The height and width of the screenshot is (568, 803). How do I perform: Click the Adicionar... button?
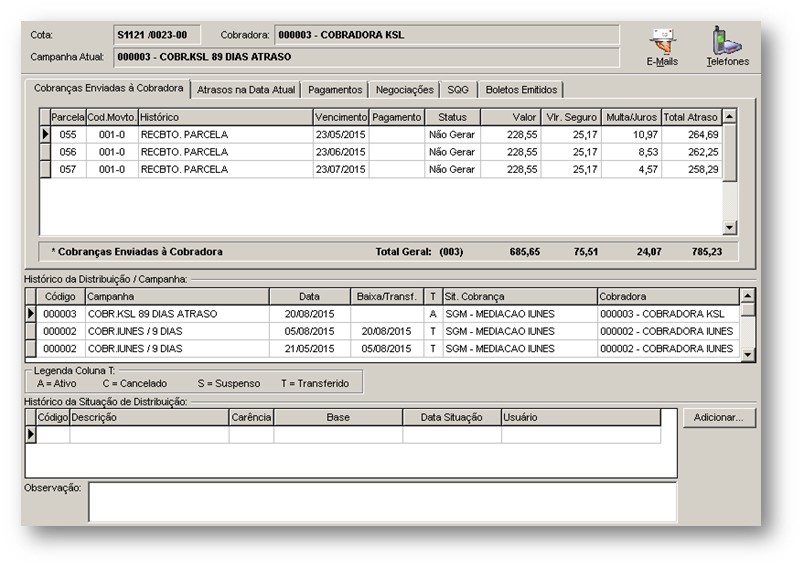719,417
